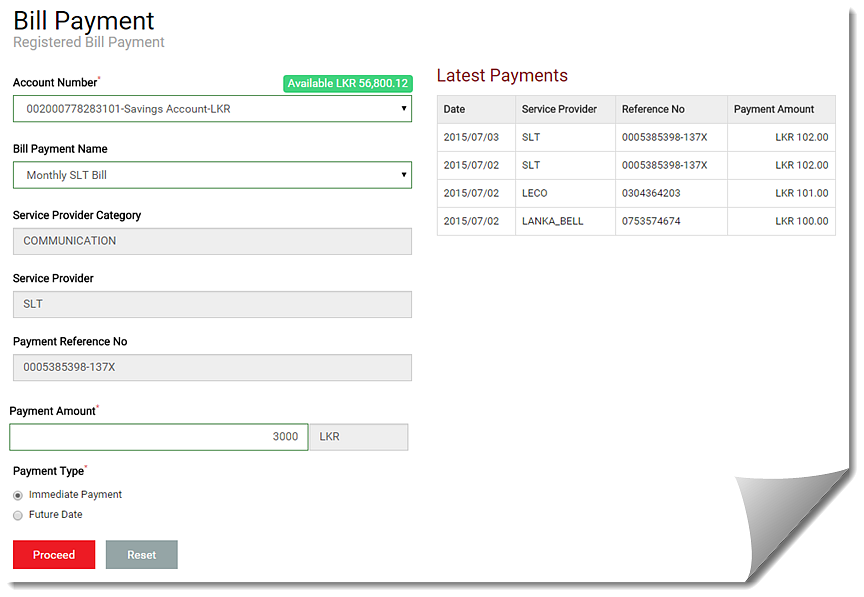The image size is (864, 597).
Task: Click the Date column header
Action: (x=476, y=109)
